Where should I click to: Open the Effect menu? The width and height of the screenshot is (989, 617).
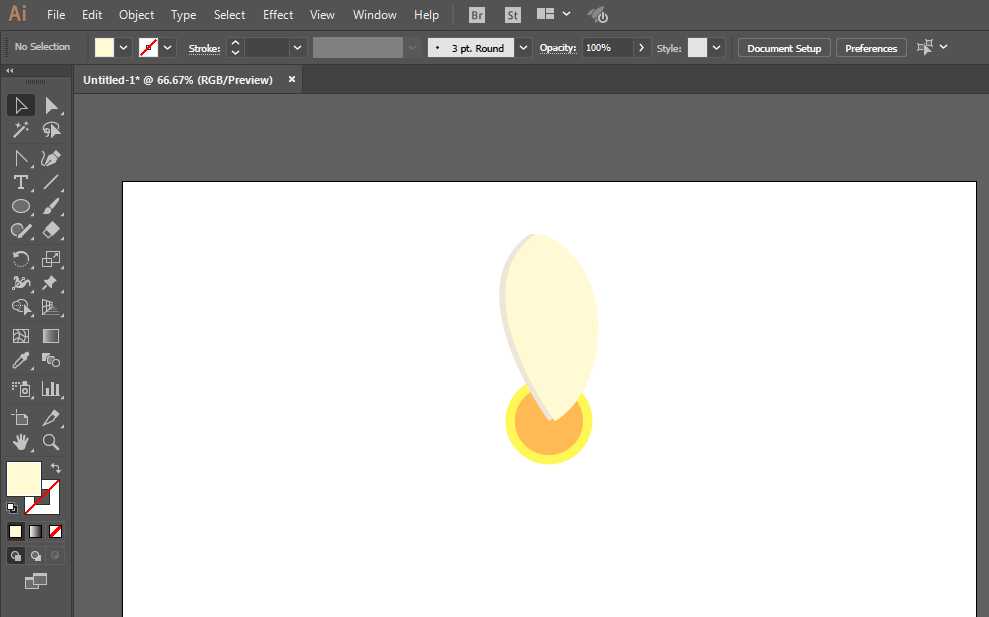point(278,15)
